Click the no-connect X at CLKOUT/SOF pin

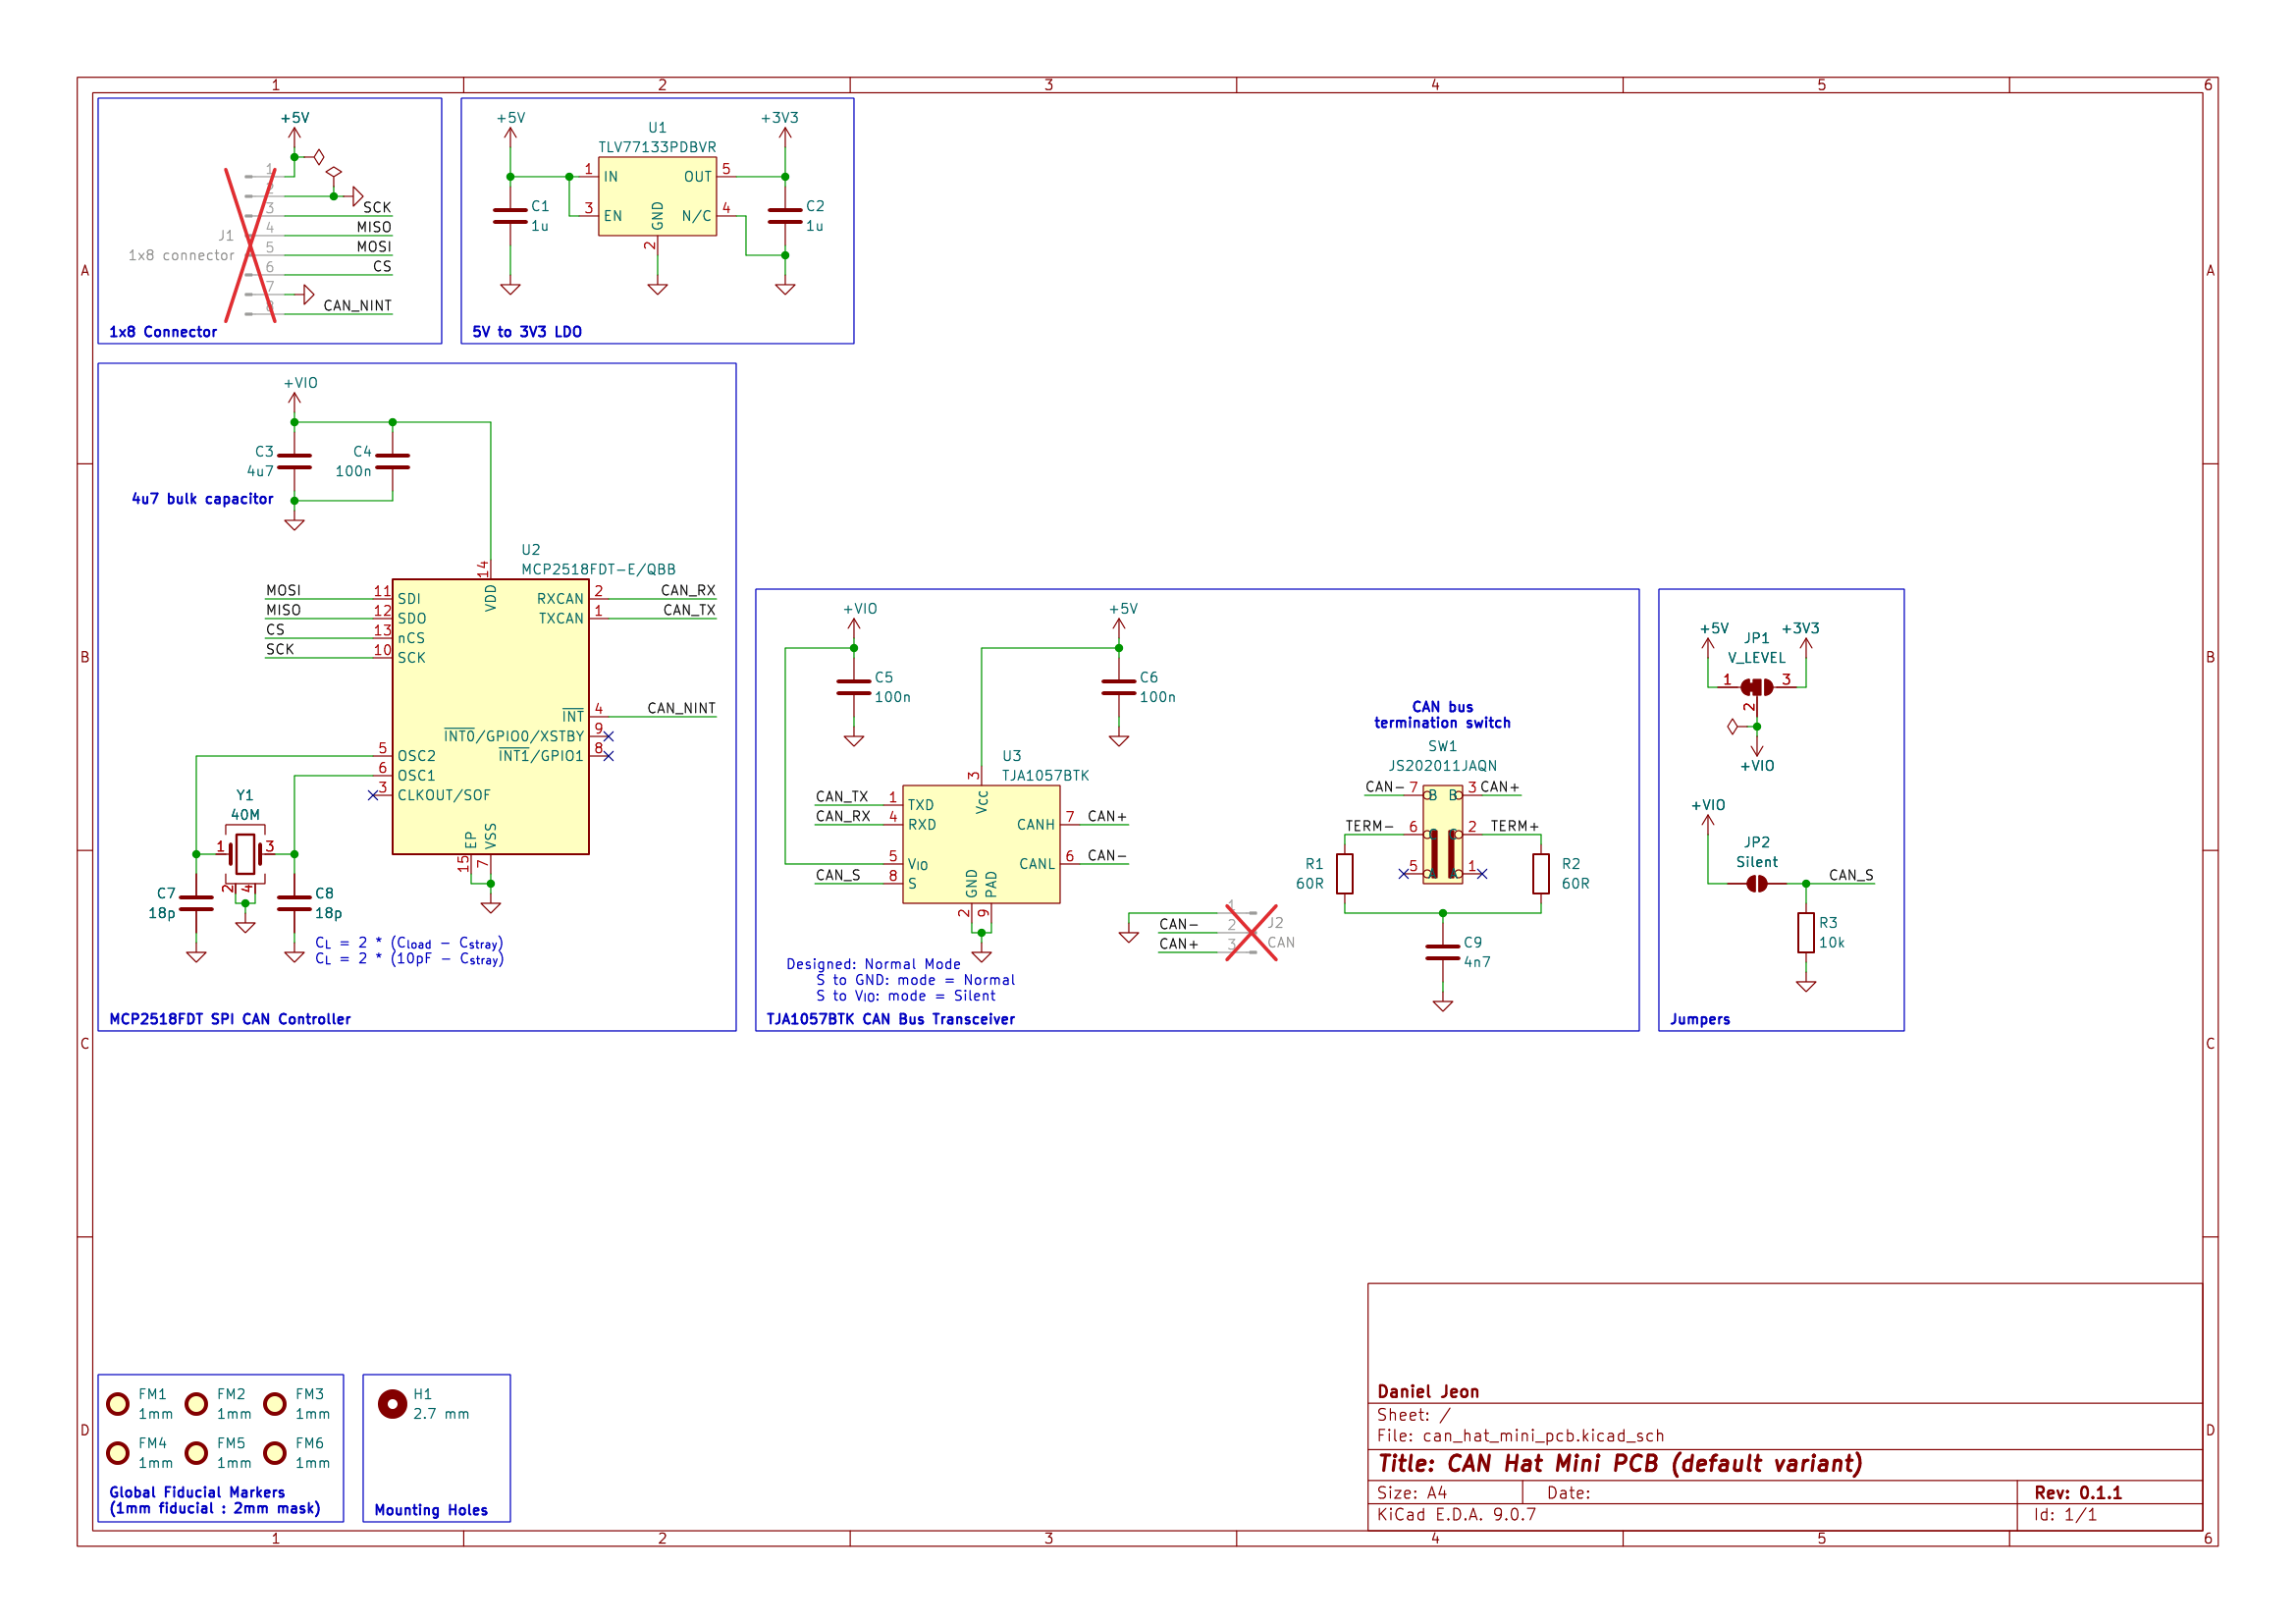[x=373, y=795]
